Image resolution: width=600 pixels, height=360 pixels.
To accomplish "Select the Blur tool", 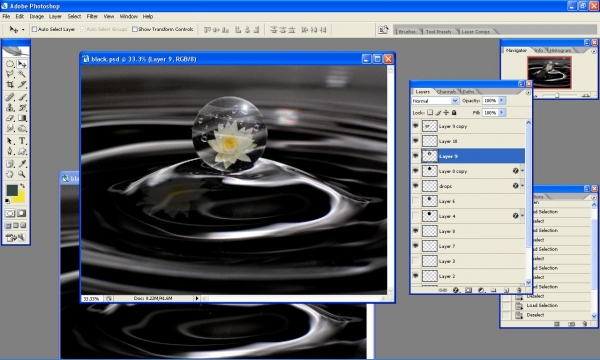I will 10,129.
